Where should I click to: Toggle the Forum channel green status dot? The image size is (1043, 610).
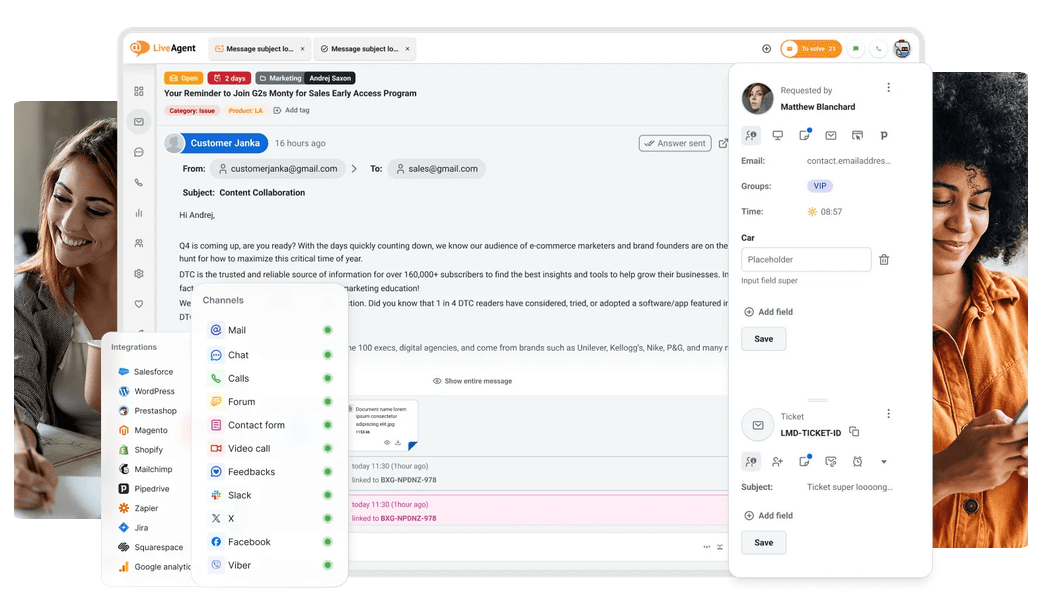click(327, 401)
